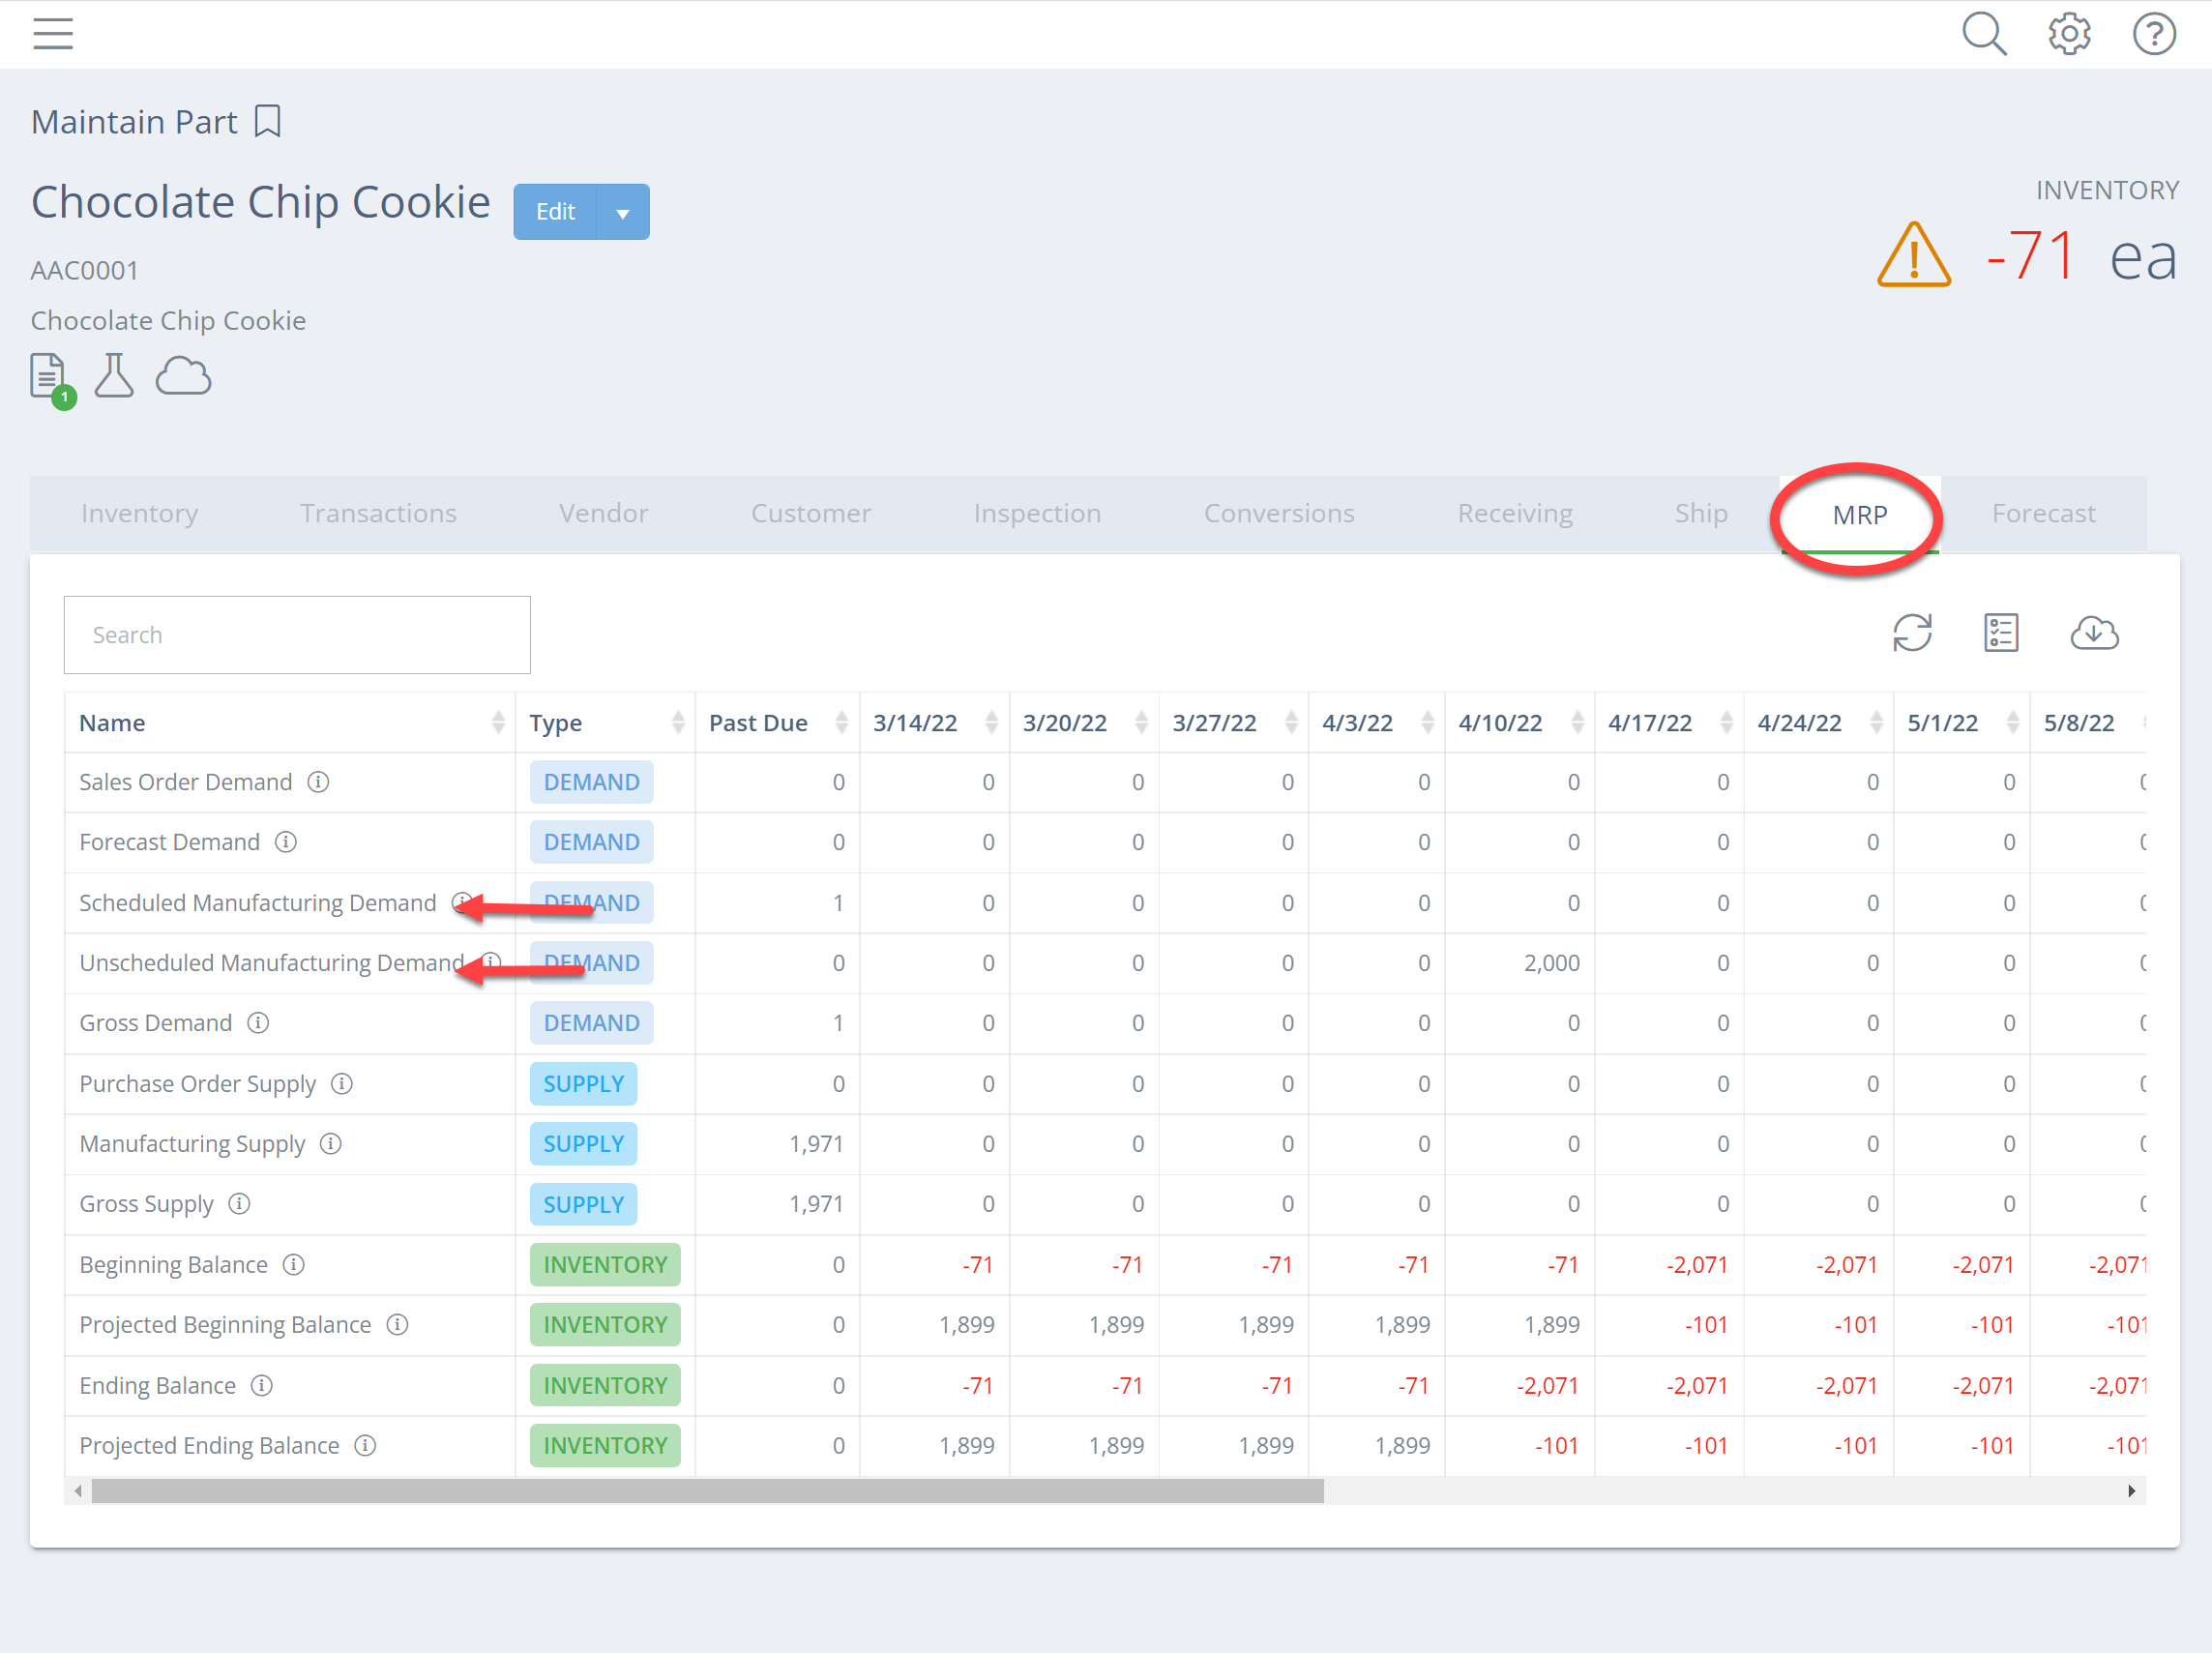The height and width of the screenshot is (1653, 2212).
Task: Click the help question mark icon
Action: (2153, 34)
